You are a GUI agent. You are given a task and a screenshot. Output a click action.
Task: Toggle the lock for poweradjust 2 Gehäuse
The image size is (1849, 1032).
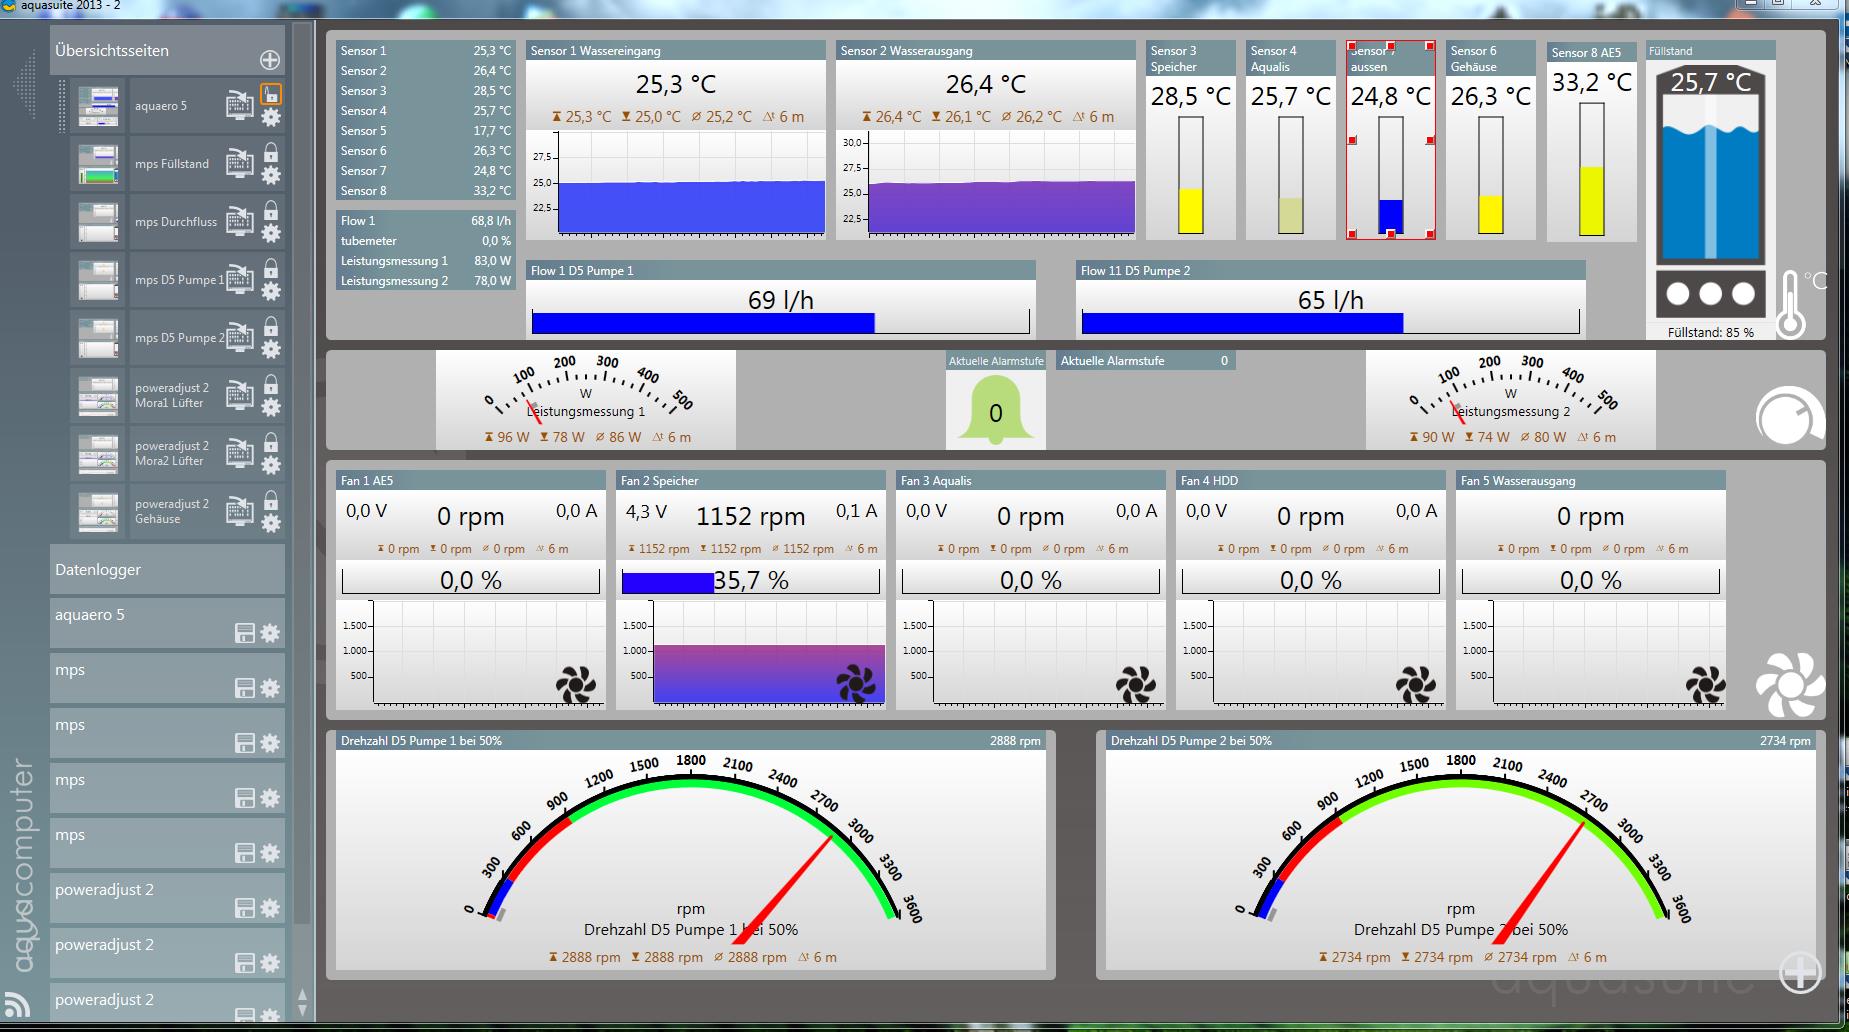[x=271, y=501]
